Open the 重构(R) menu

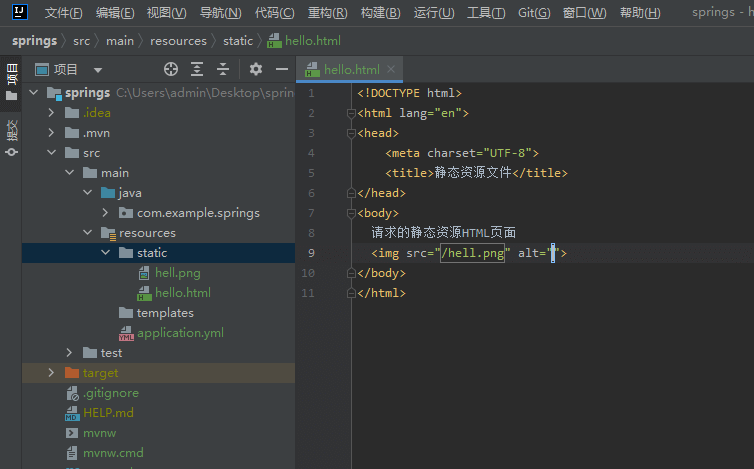click(327, 13)
